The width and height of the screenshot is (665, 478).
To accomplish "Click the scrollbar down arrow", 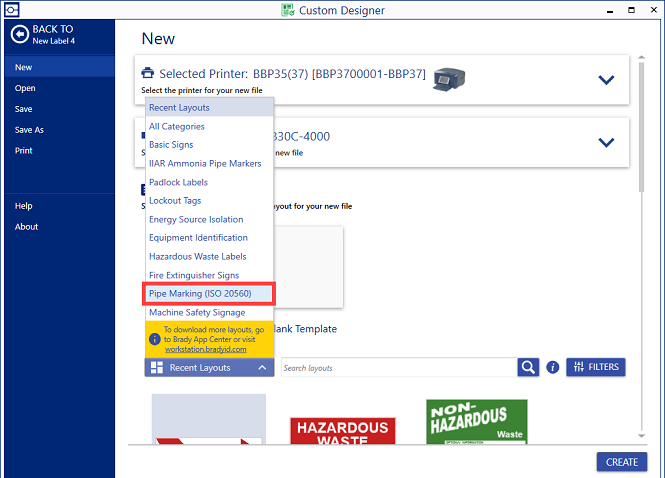I will click(x=641, y=436).
